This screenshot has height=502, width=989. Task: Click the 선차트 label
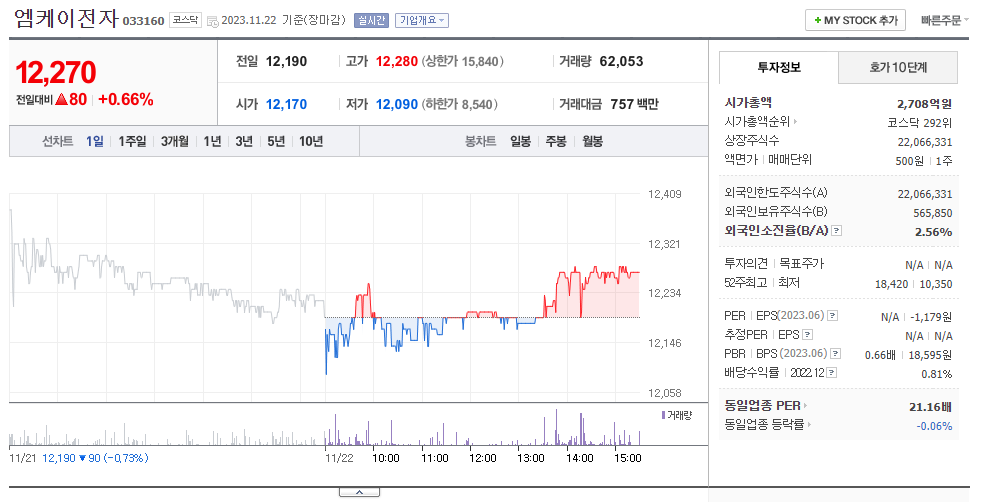(58, 141)
